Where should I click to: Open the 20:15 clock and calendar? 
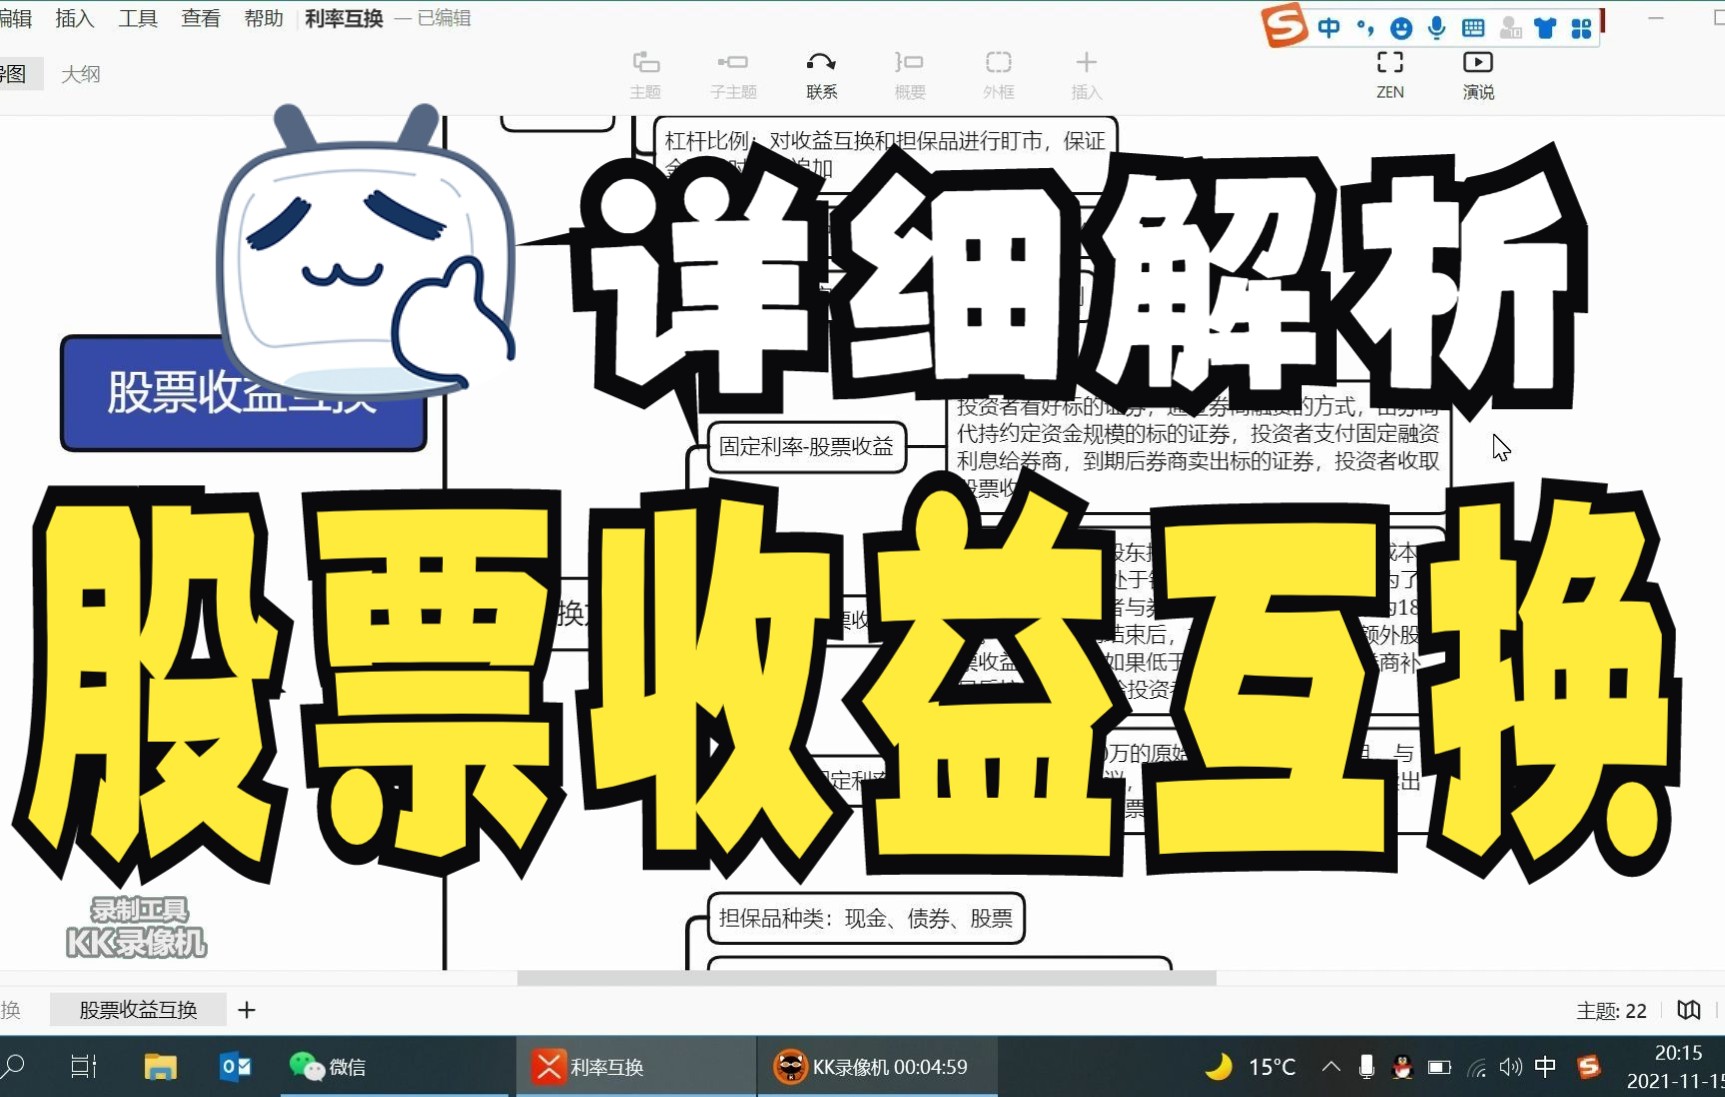point(1675,1067)
